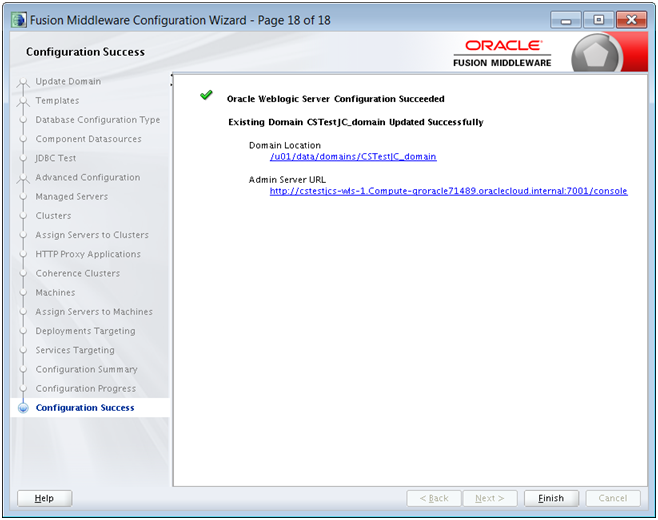
Task: Select Managed Servers step
Action: [x=71, y=196]
